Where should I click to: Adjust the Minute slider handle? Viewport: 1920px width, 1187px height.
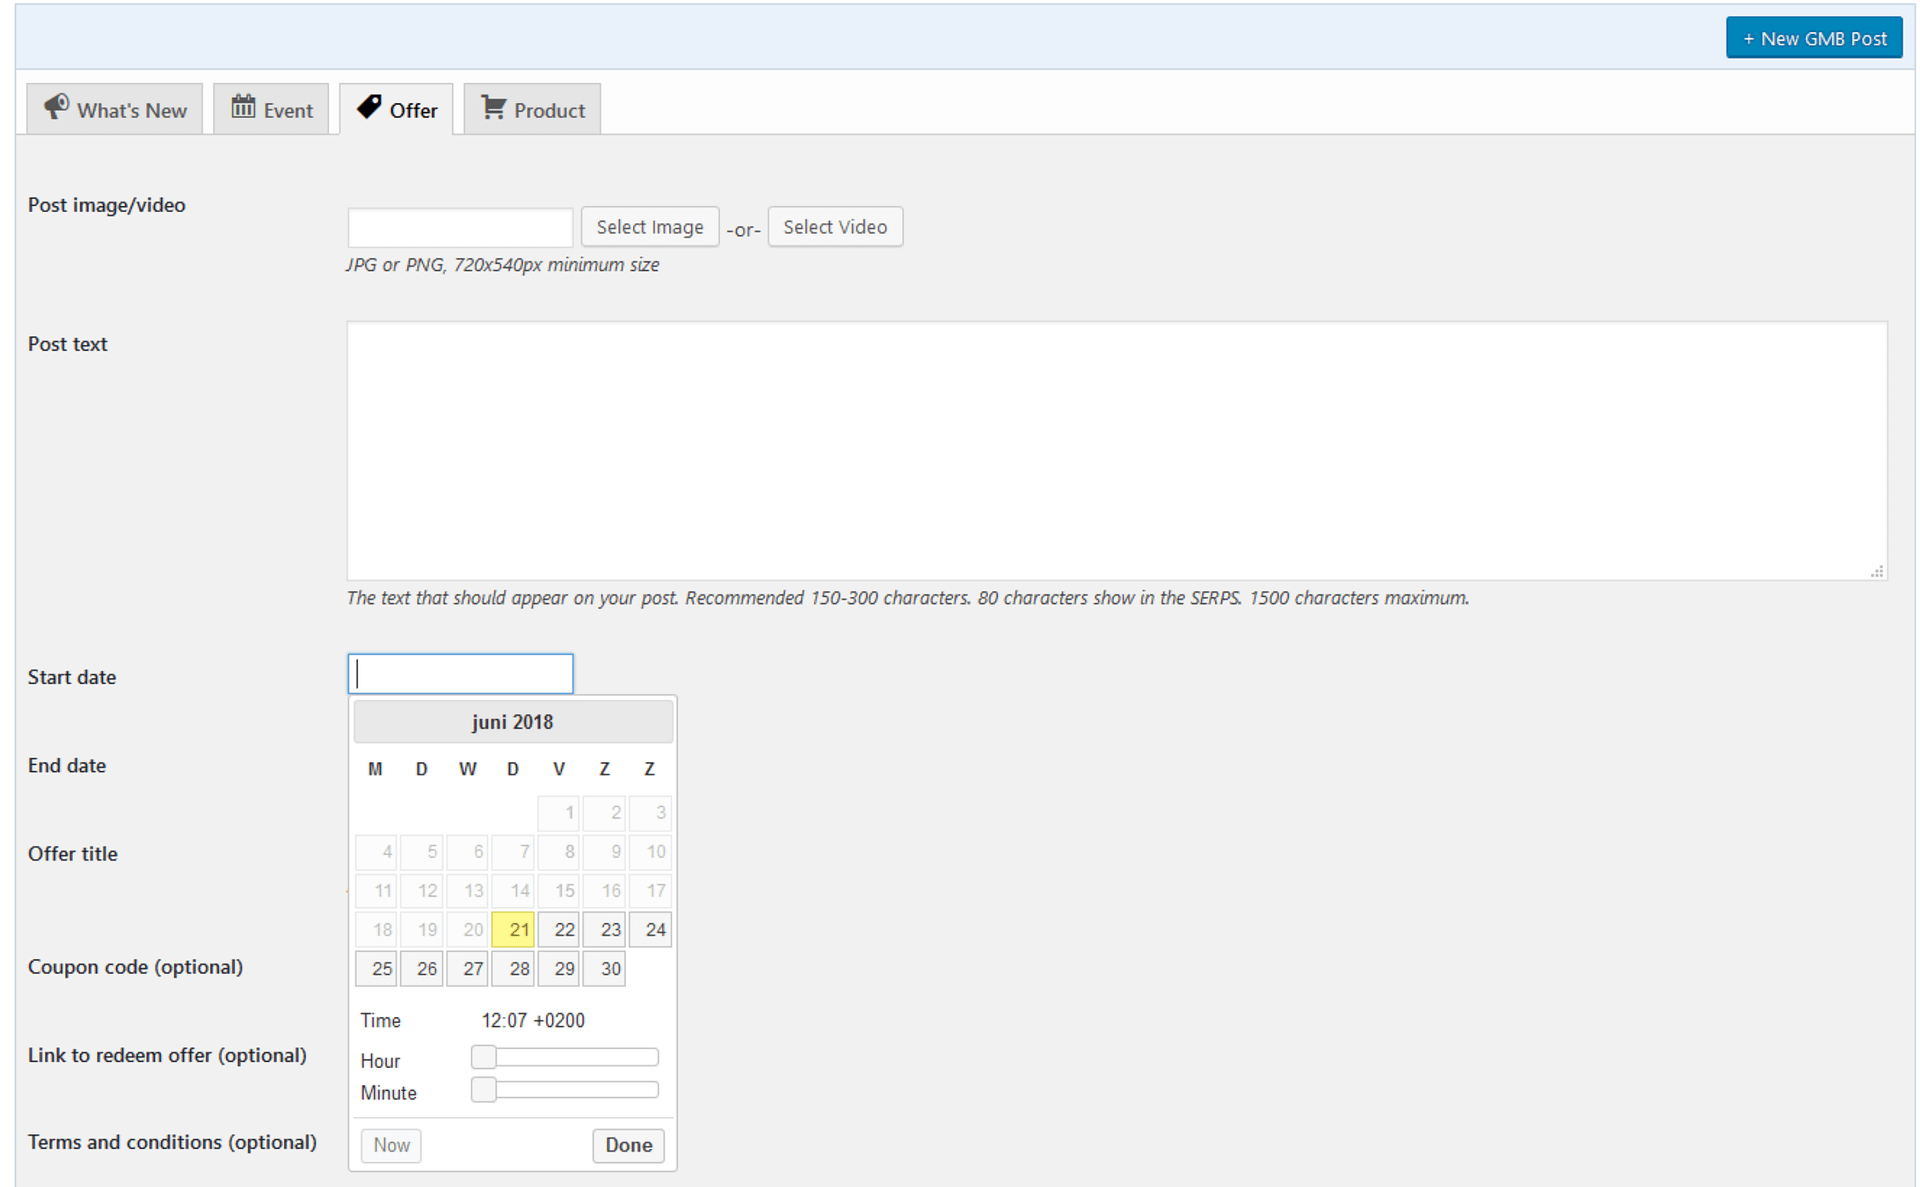click(x=484, y=1090)
